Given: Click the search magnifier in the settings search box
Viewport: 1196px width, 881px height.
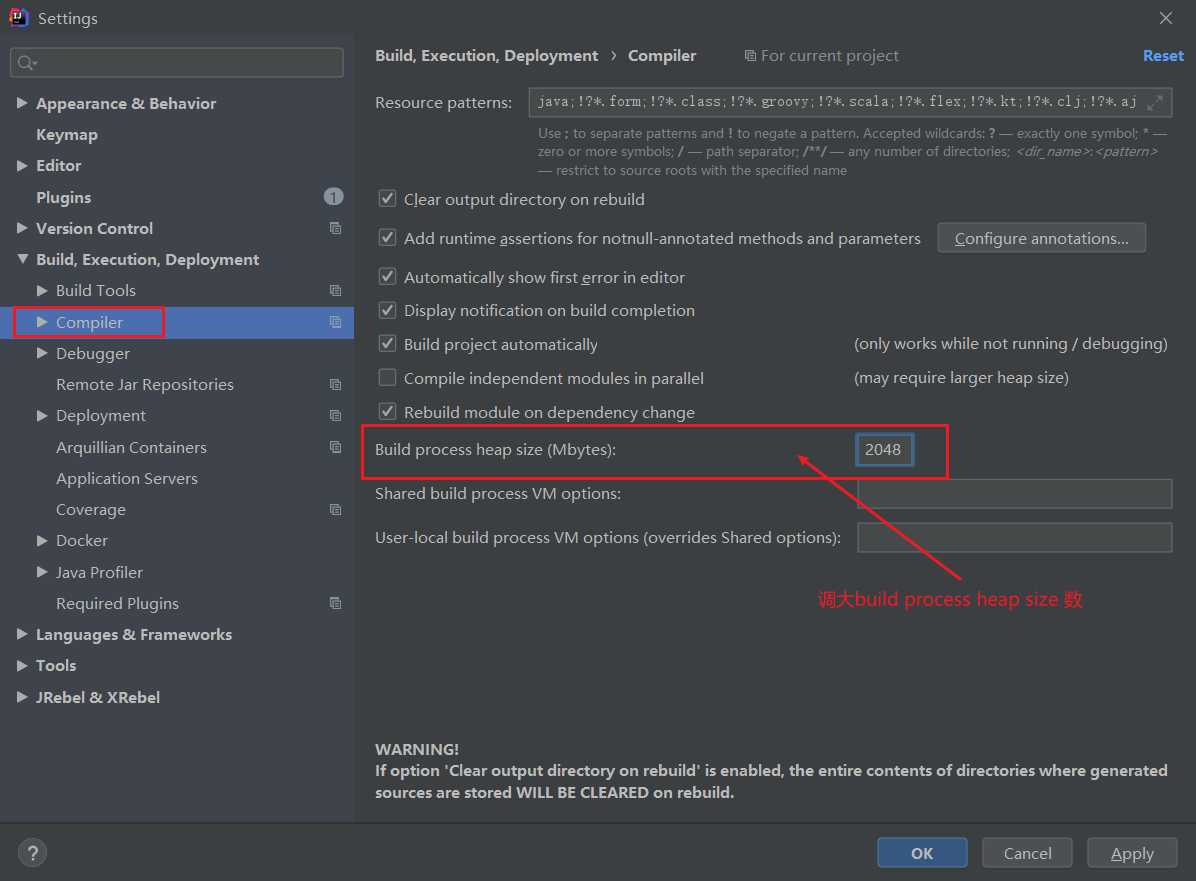Looking at the screenshot, I should [x=25, y=62].
